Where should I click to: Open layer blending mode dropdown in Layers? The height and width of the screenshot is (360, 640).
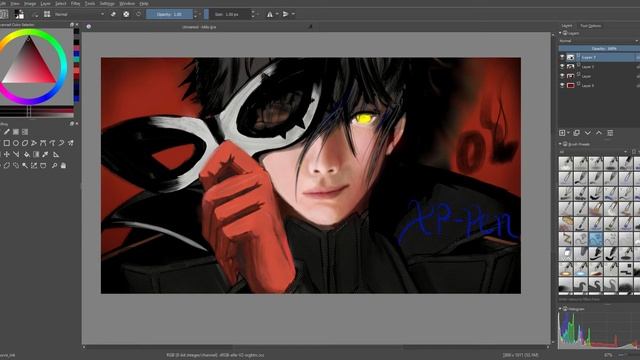(599, 41)
